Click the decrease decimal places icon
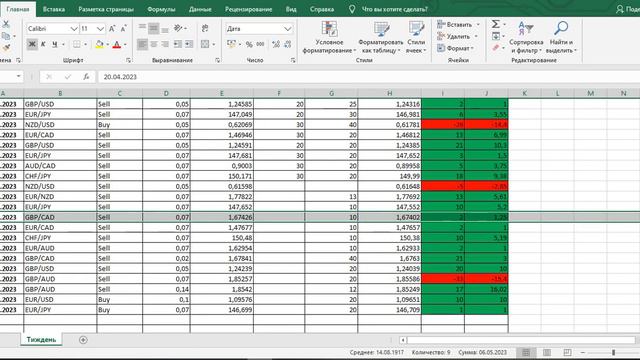The height and width of the screenshot is (360, 640). [288, 44]
